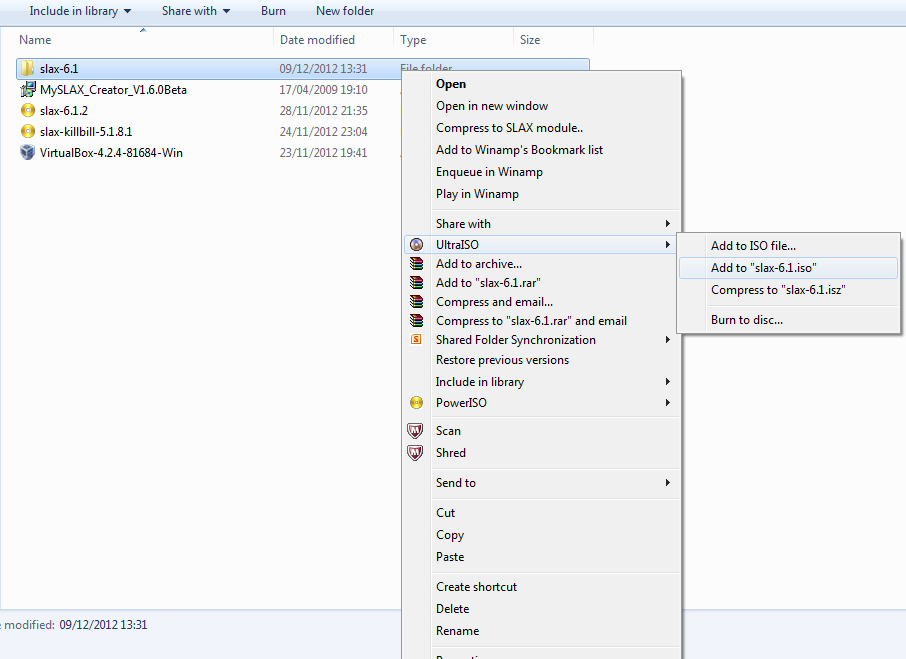Screen dimensions: 906x659
Task: Expand the PowerISO submenu
Action: [667, 403]
